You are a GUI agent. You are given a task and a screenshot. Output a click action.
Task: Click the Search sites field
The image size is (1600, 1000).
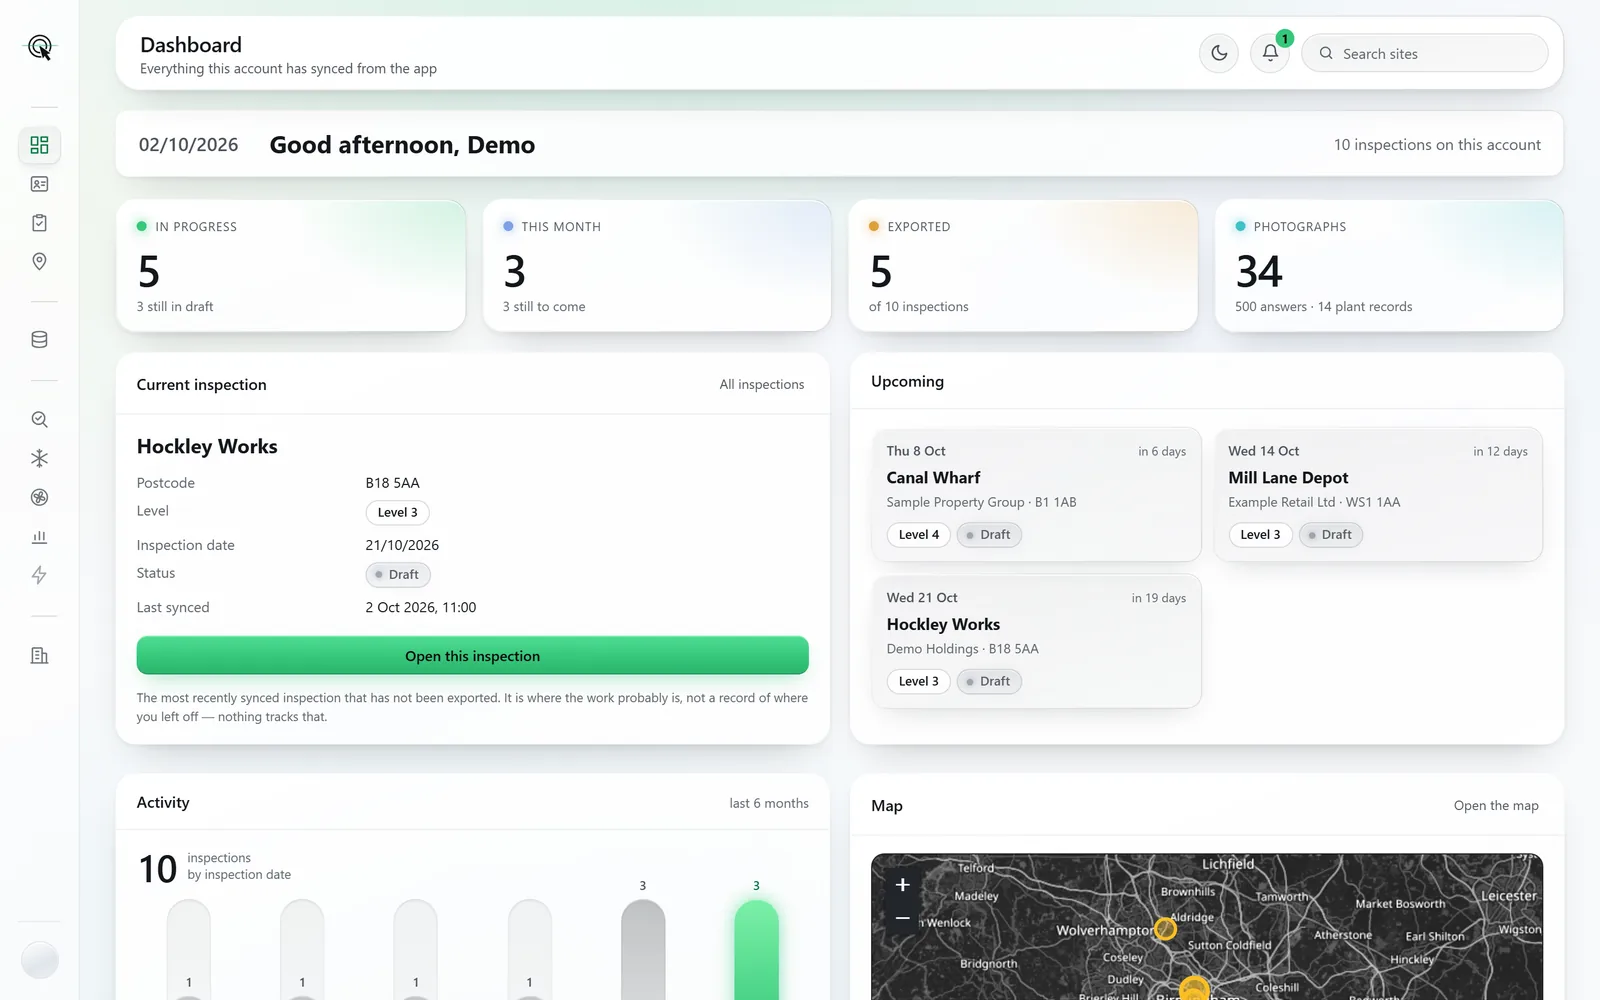(x=1425, y=53)
